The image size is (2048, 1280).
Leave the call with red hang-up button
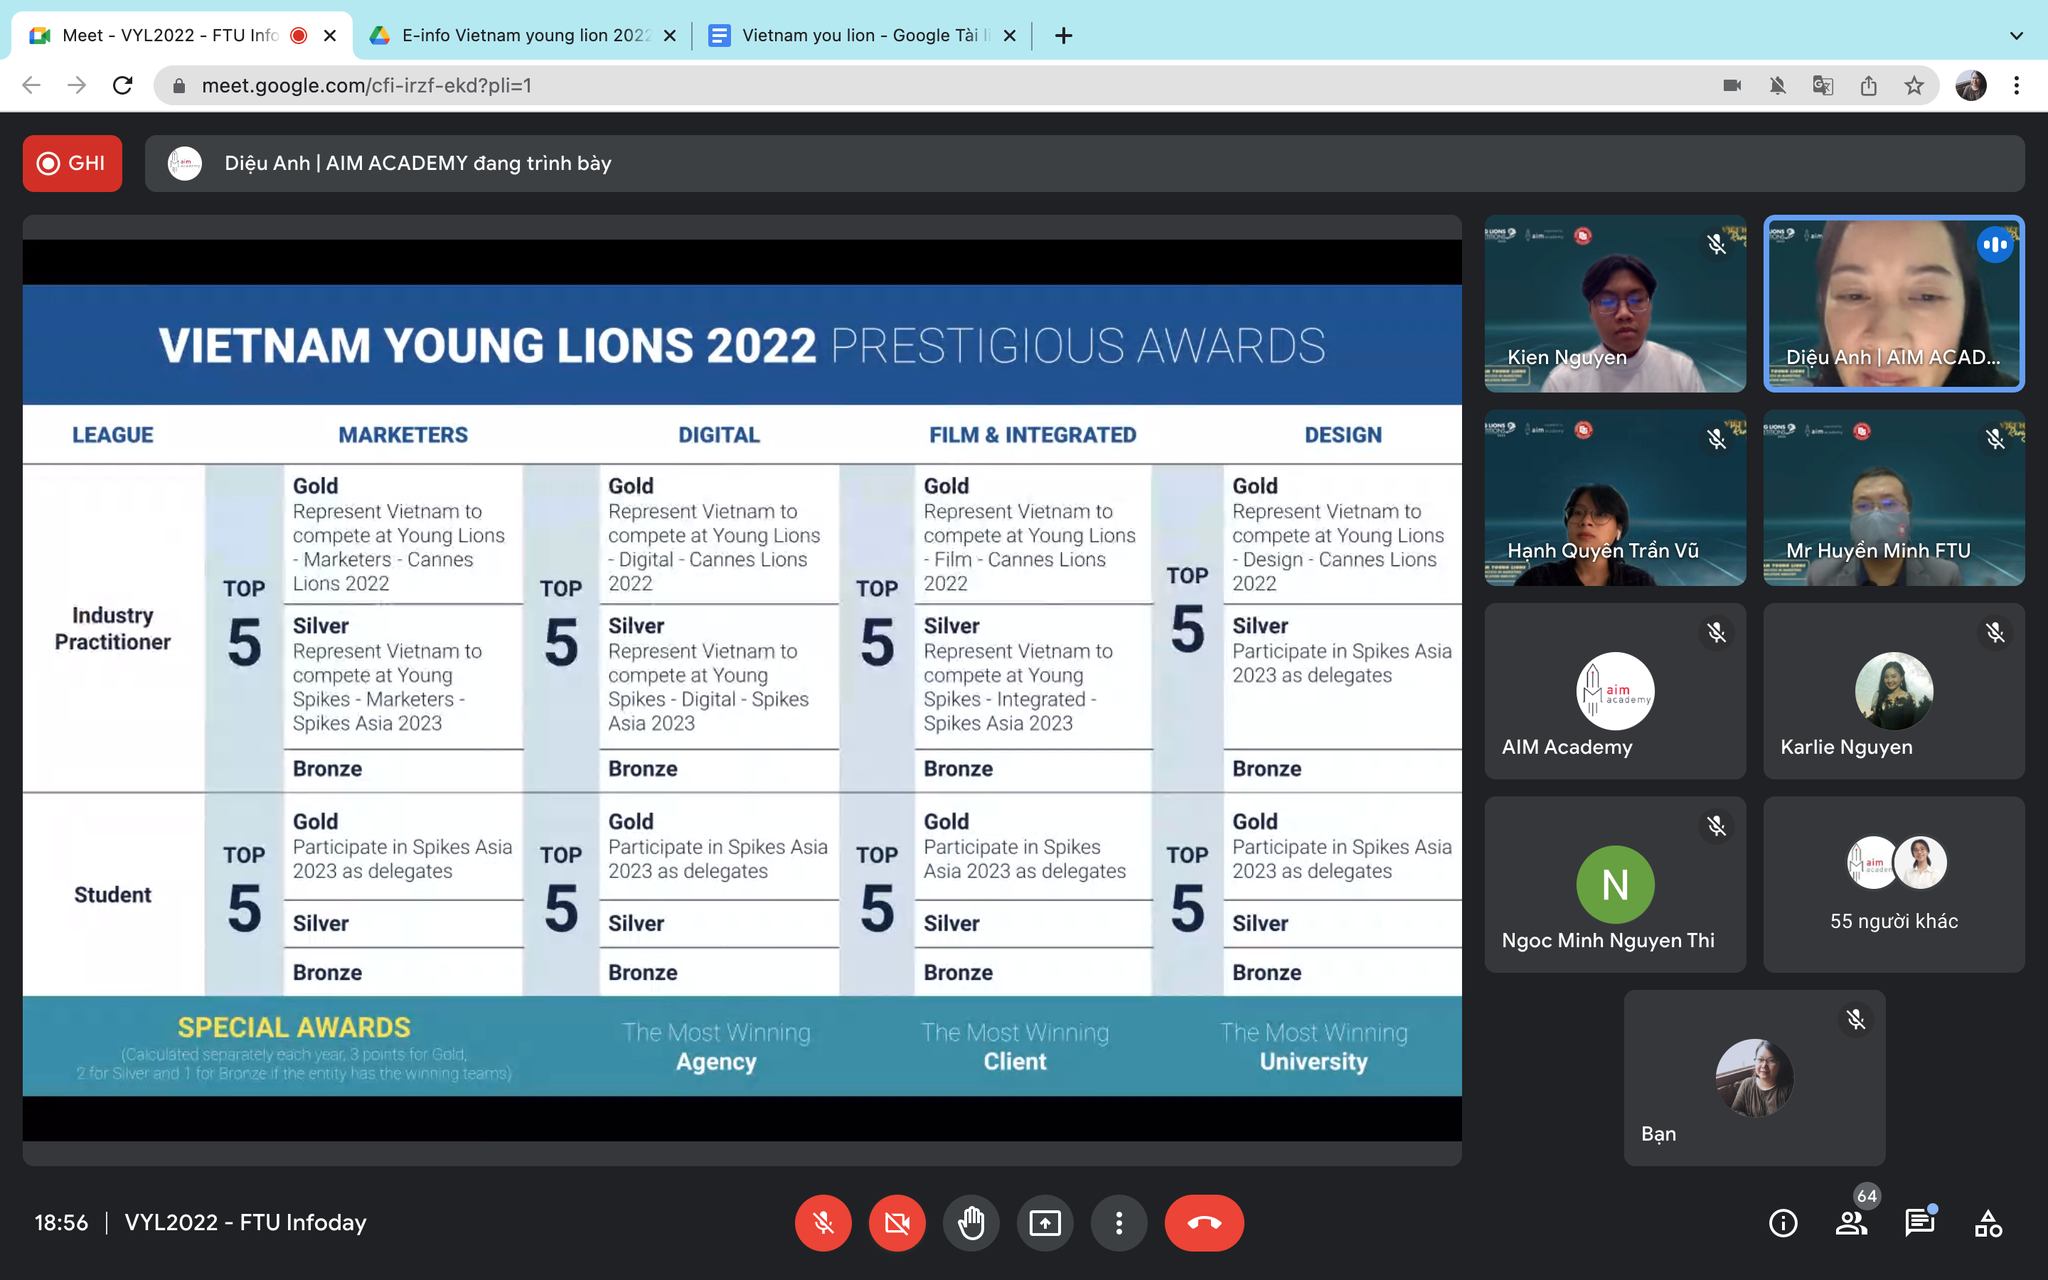pyautogui.click(x=1204, y=1223)
